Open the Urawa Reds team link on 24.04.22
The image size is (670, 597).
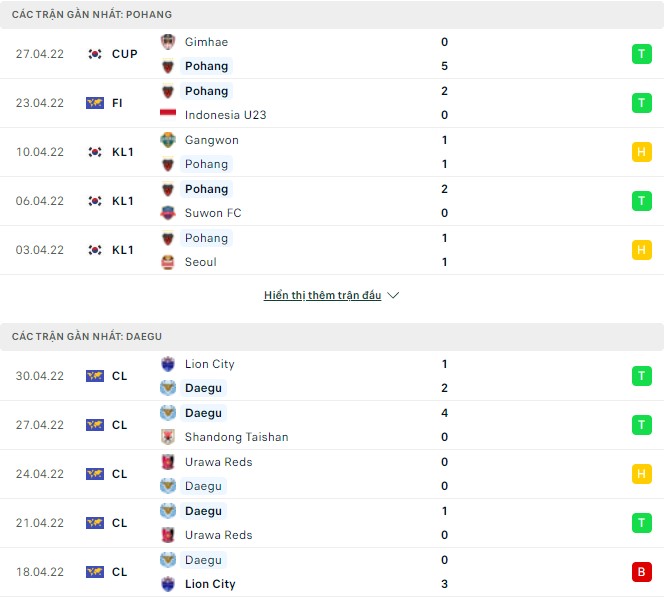click(x=218, y=462)
